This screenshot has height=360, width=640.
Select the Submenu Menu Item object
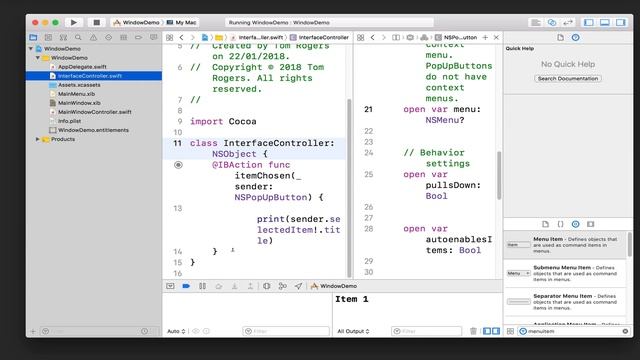566,273
